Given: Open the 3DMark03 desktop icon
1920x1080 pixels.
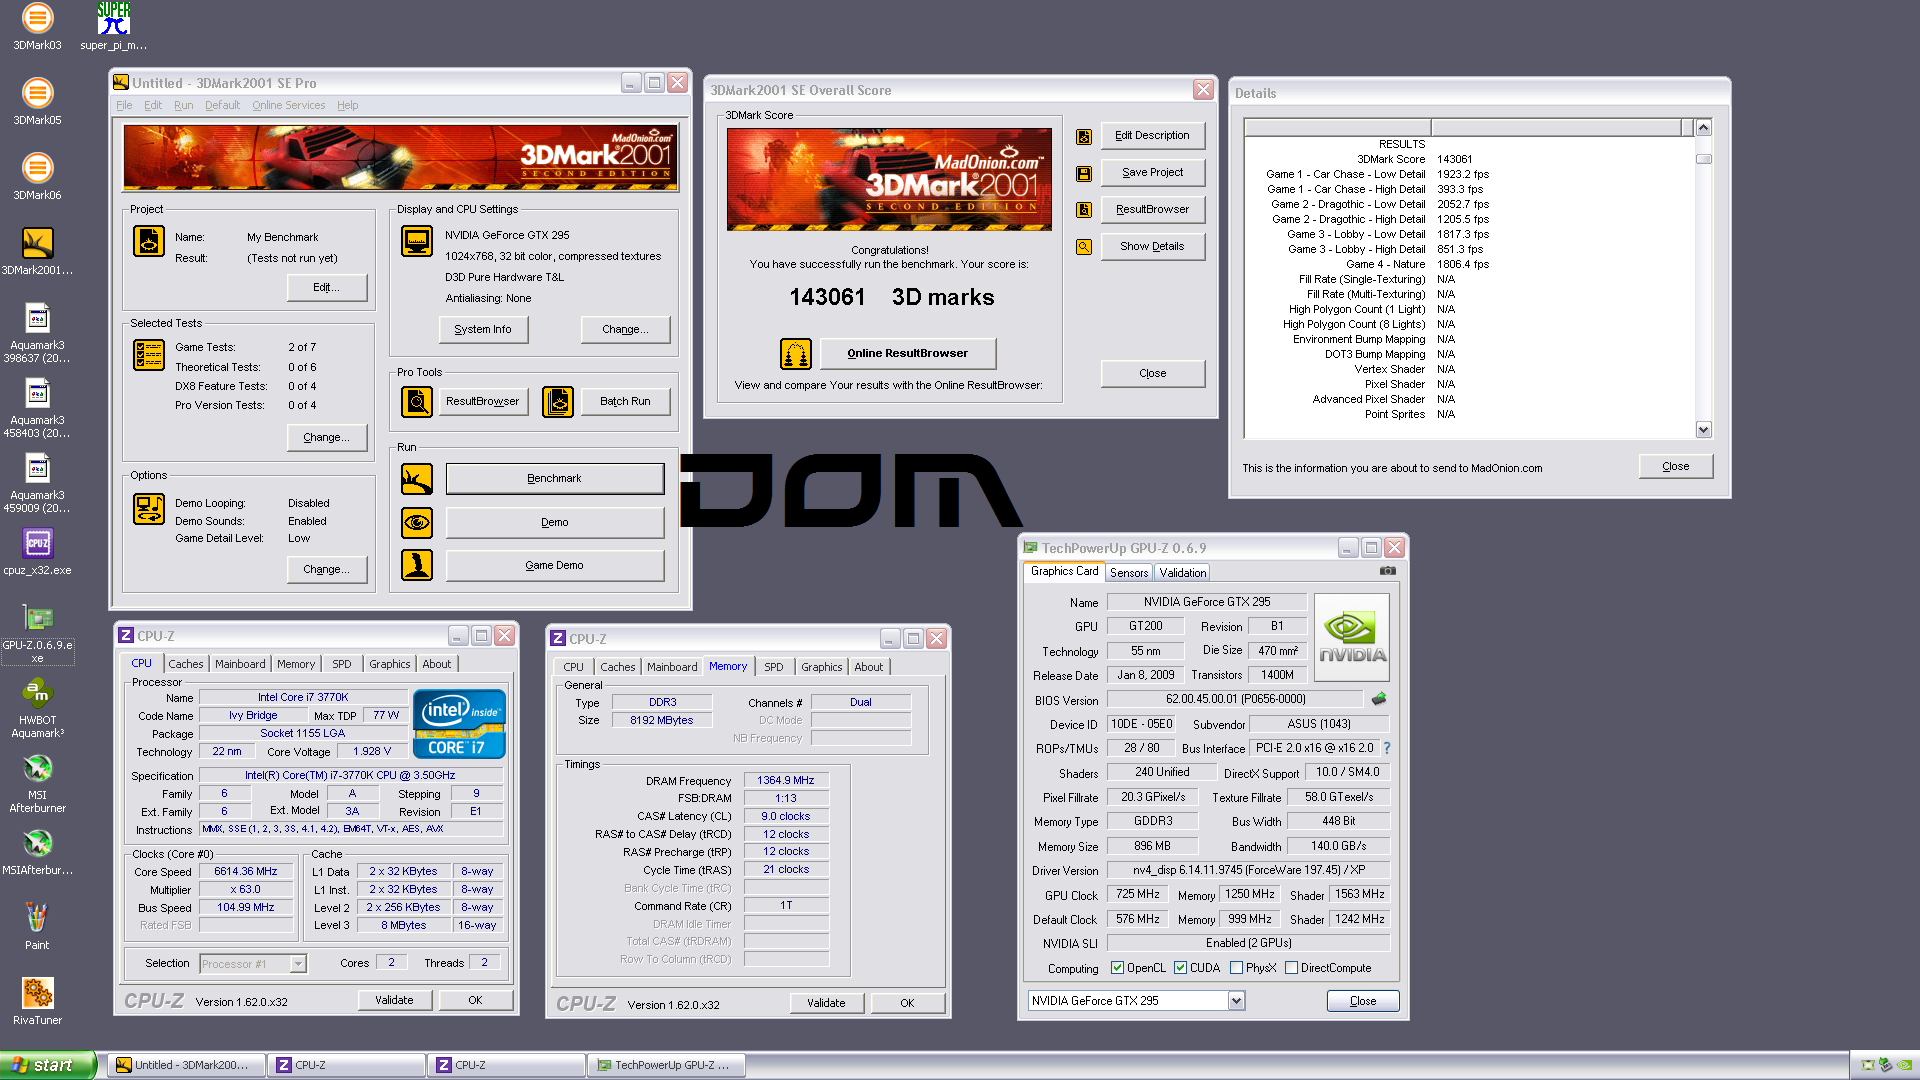Looking at the screenshot, I should click(37, 27).
